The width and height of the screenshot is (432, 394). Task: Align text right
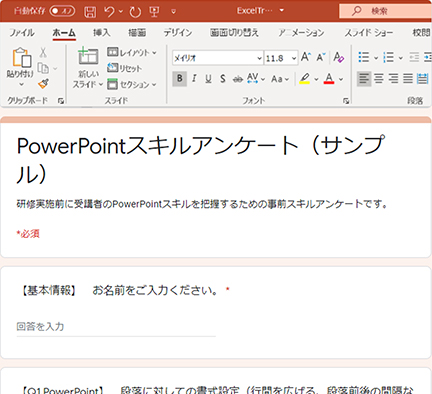pos(393,79)
